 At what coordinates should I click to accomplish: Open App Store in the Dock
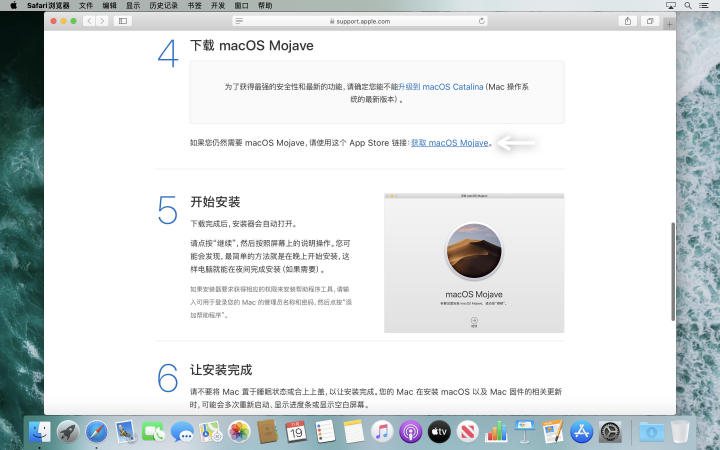point(581,432)
